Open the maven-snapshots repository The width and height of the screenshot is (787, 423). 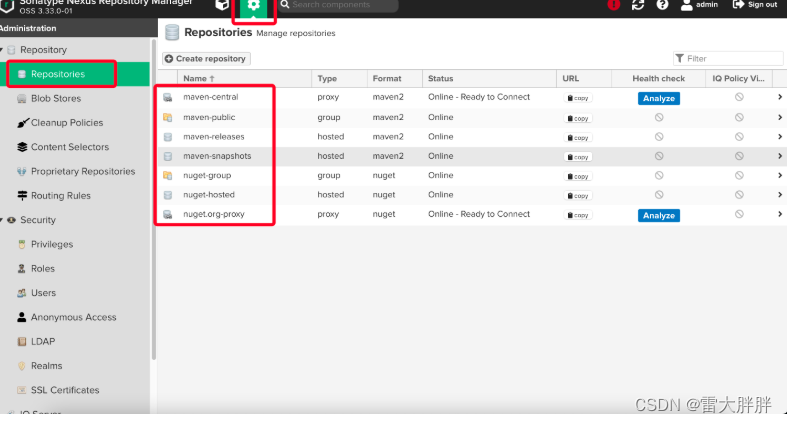(217, 156)
